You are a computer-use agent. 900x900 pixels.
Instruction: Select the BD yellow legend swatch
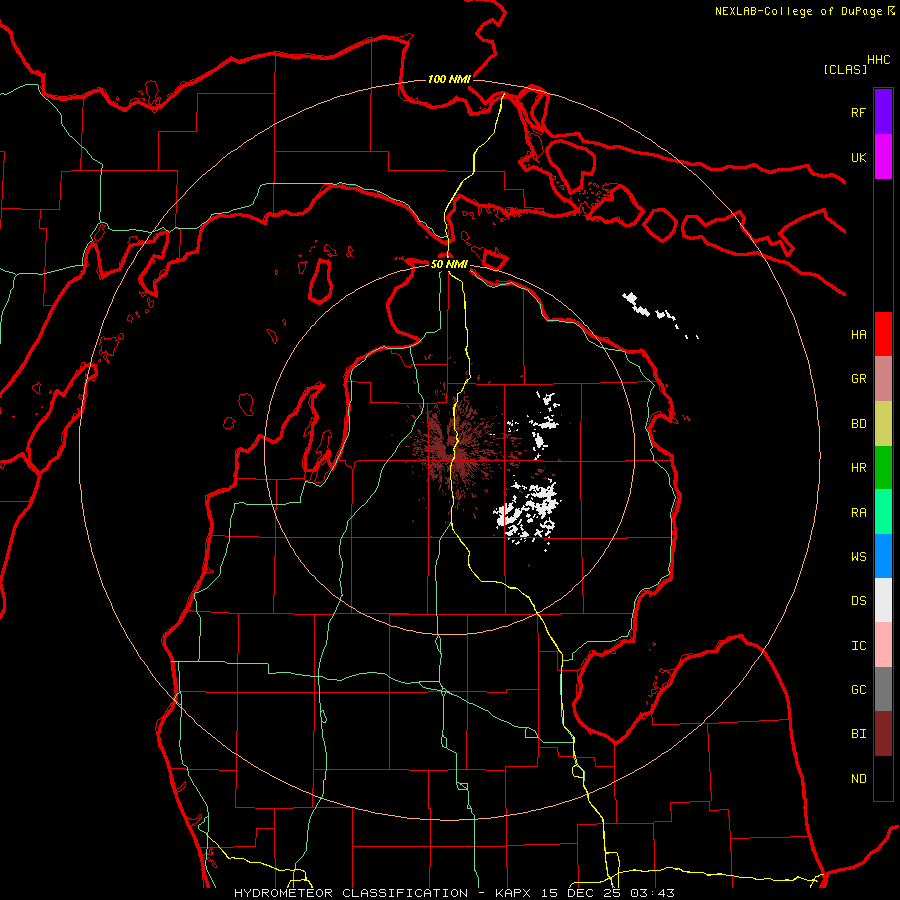(x=883, y=424)
